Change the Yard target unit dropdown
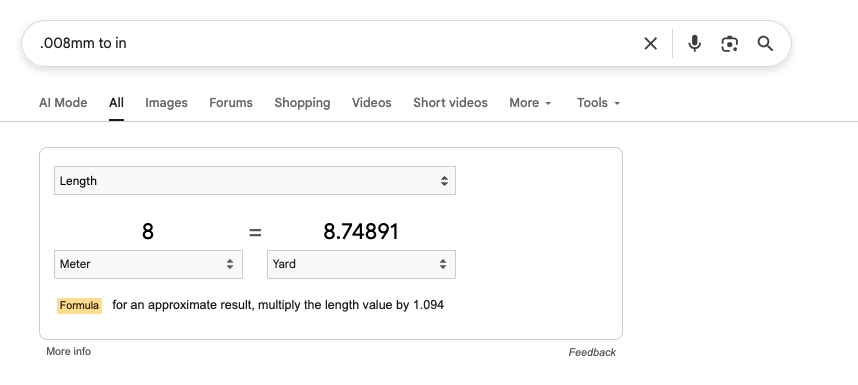Screen dimensions: 858x385 (361, 264)
